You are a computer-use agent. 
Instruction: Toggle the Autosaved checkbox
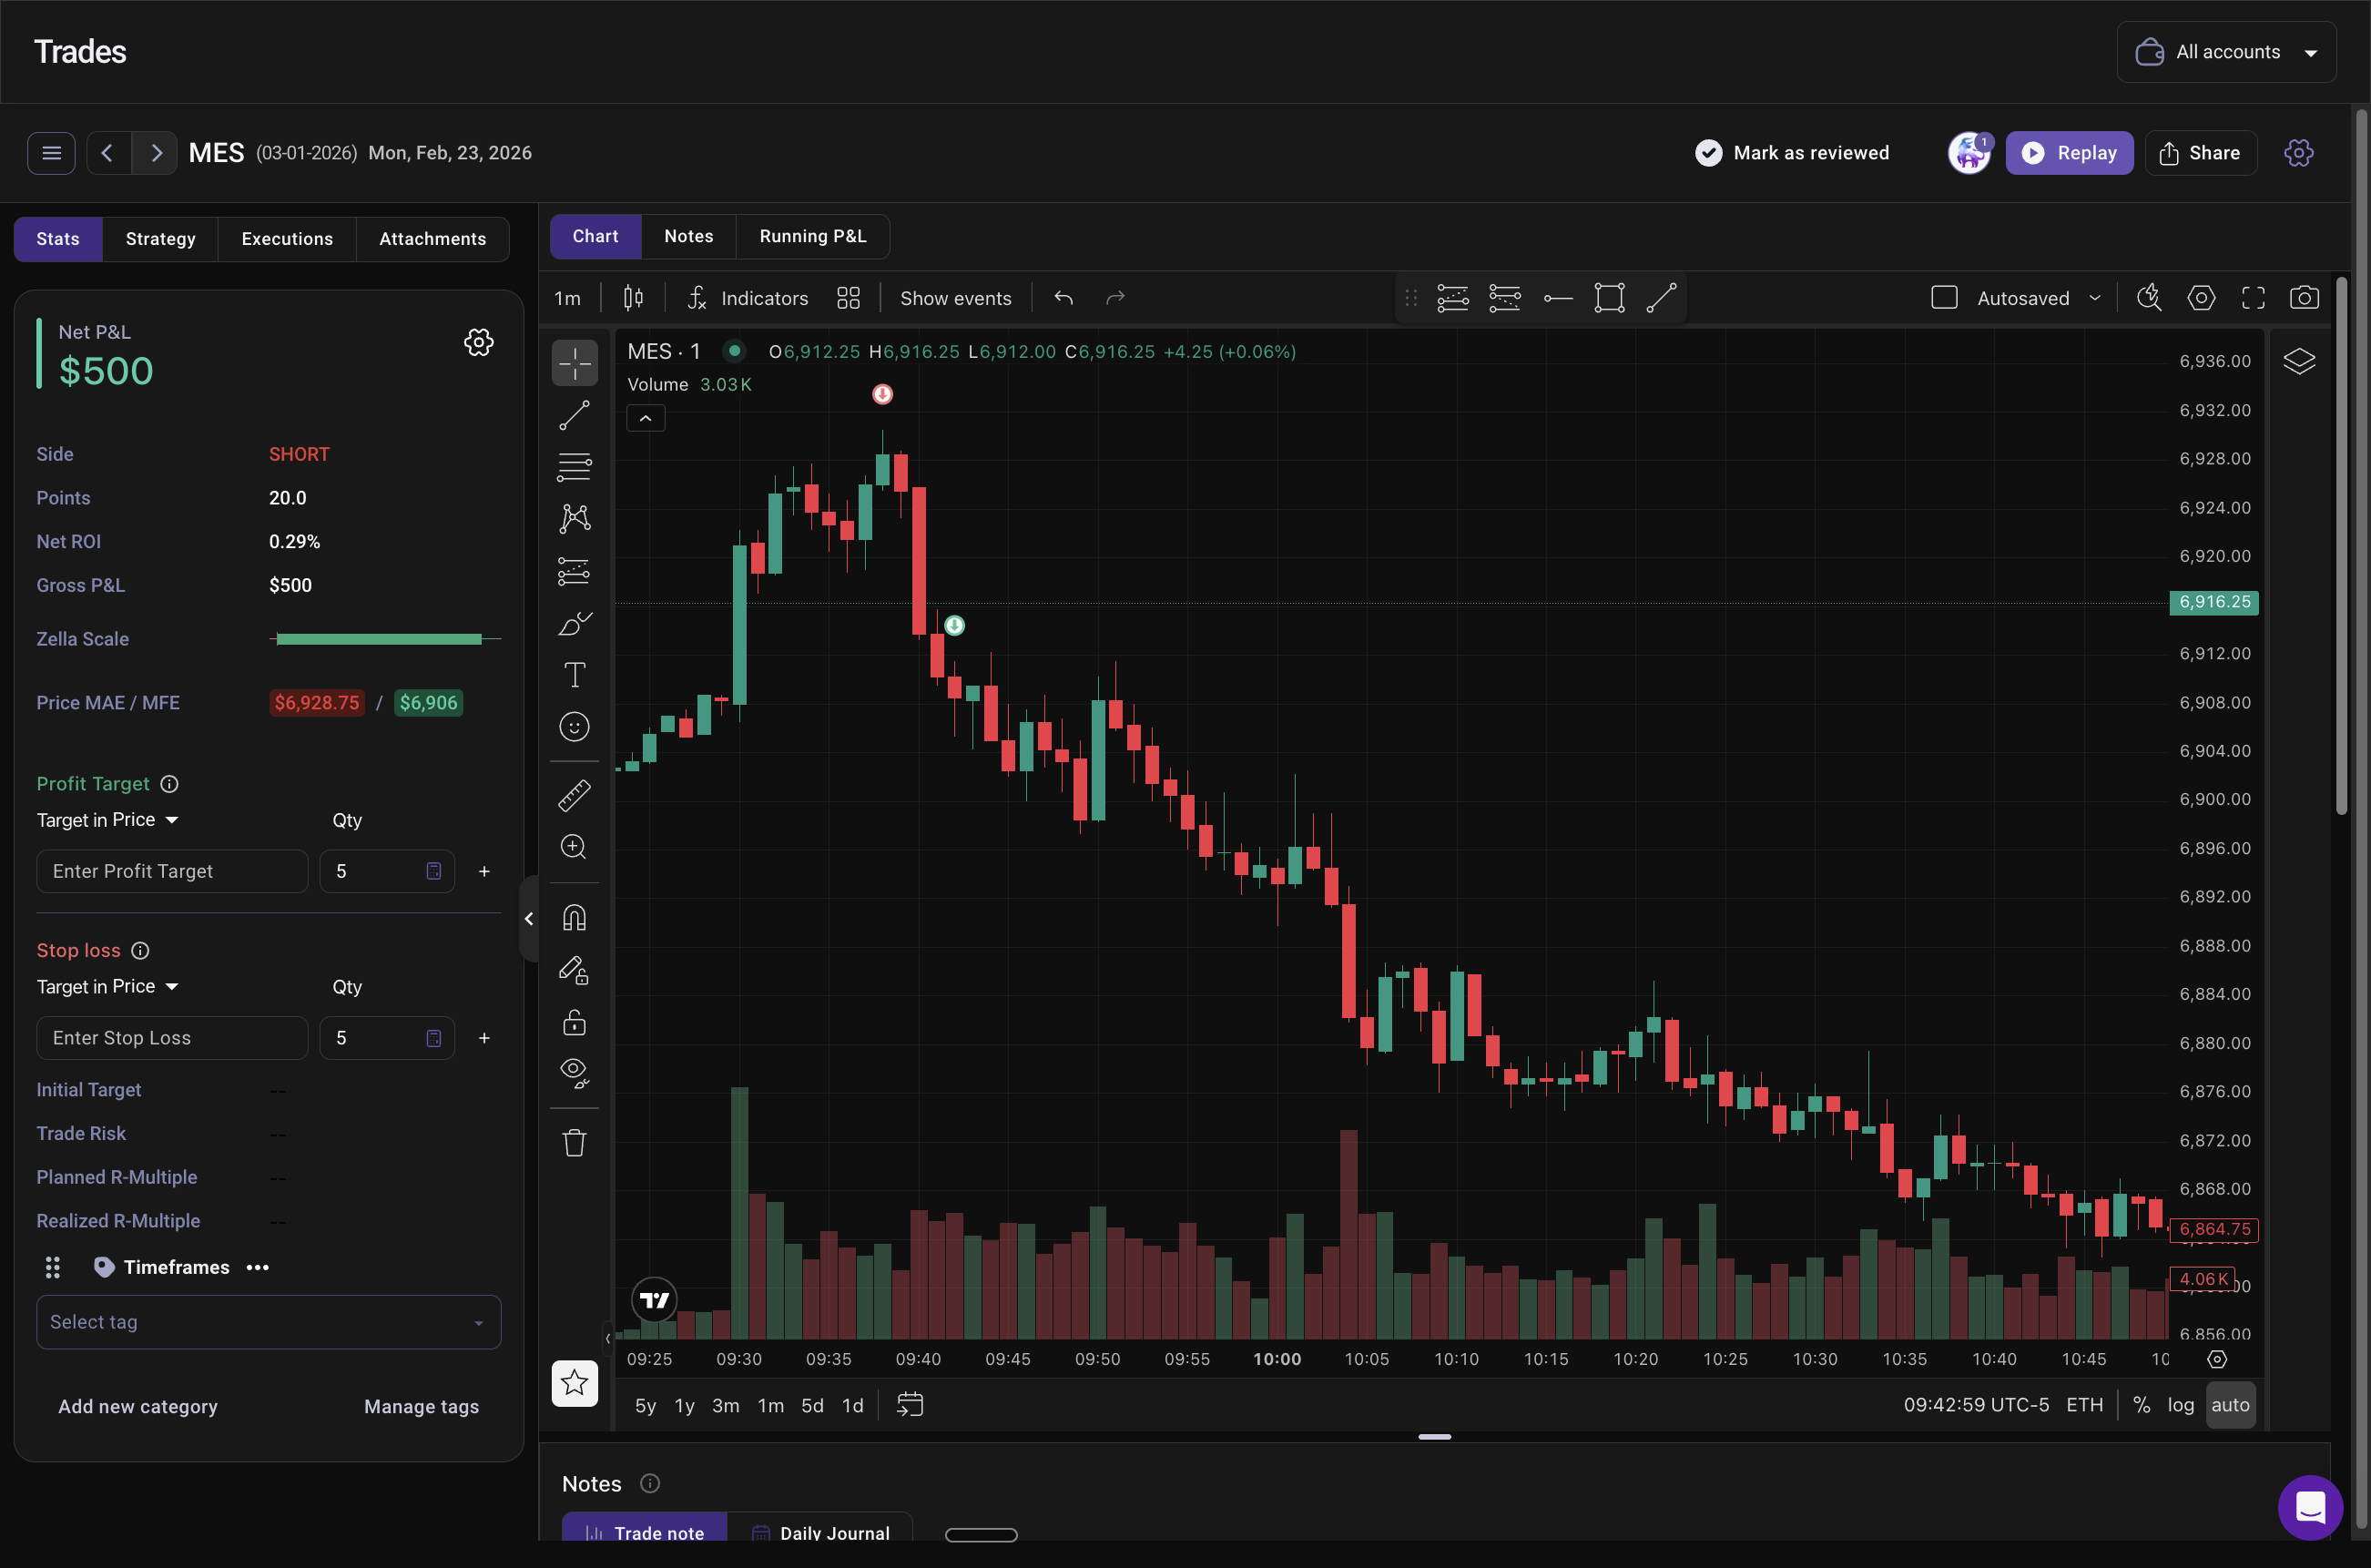tap(1943, 298)
